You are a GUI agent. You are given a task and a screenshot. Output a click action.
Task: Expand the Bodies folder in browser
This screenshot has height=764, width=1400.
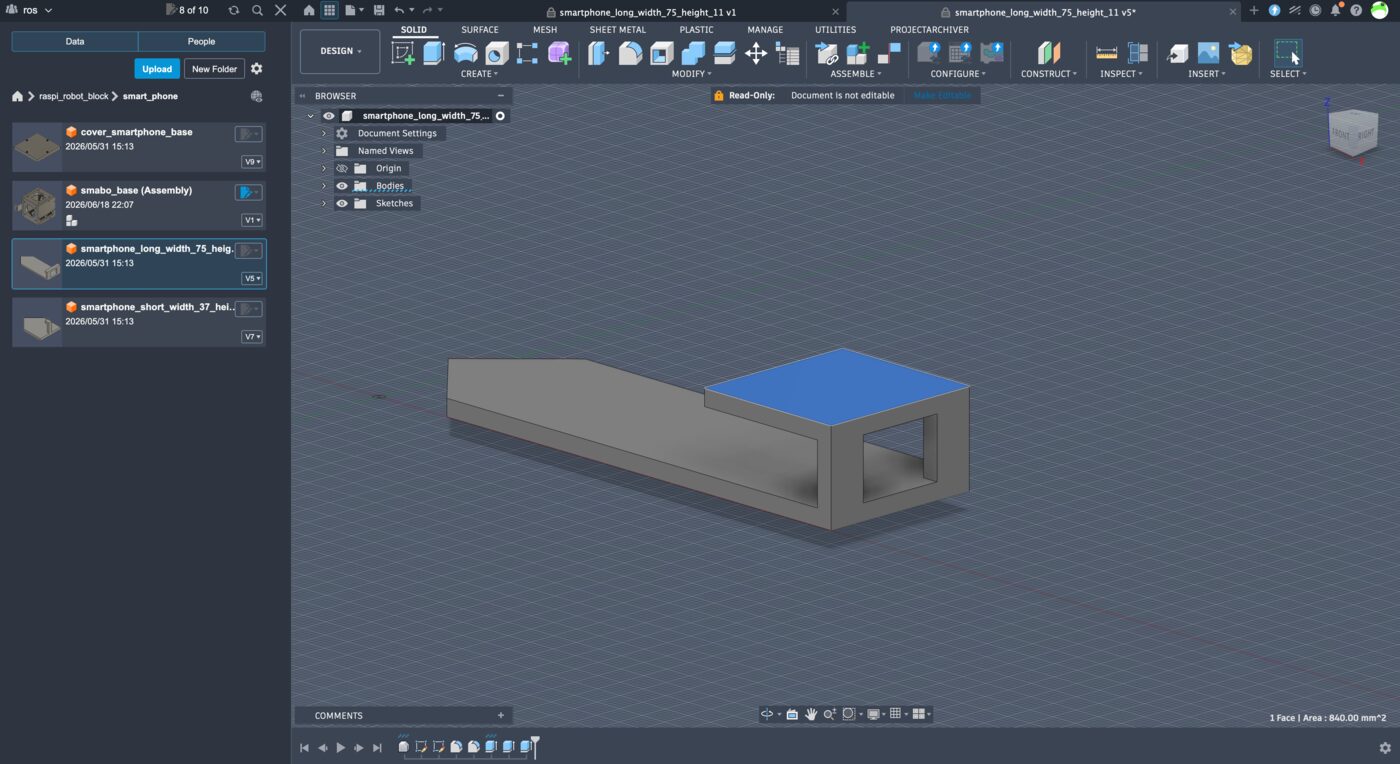(324, 186)
